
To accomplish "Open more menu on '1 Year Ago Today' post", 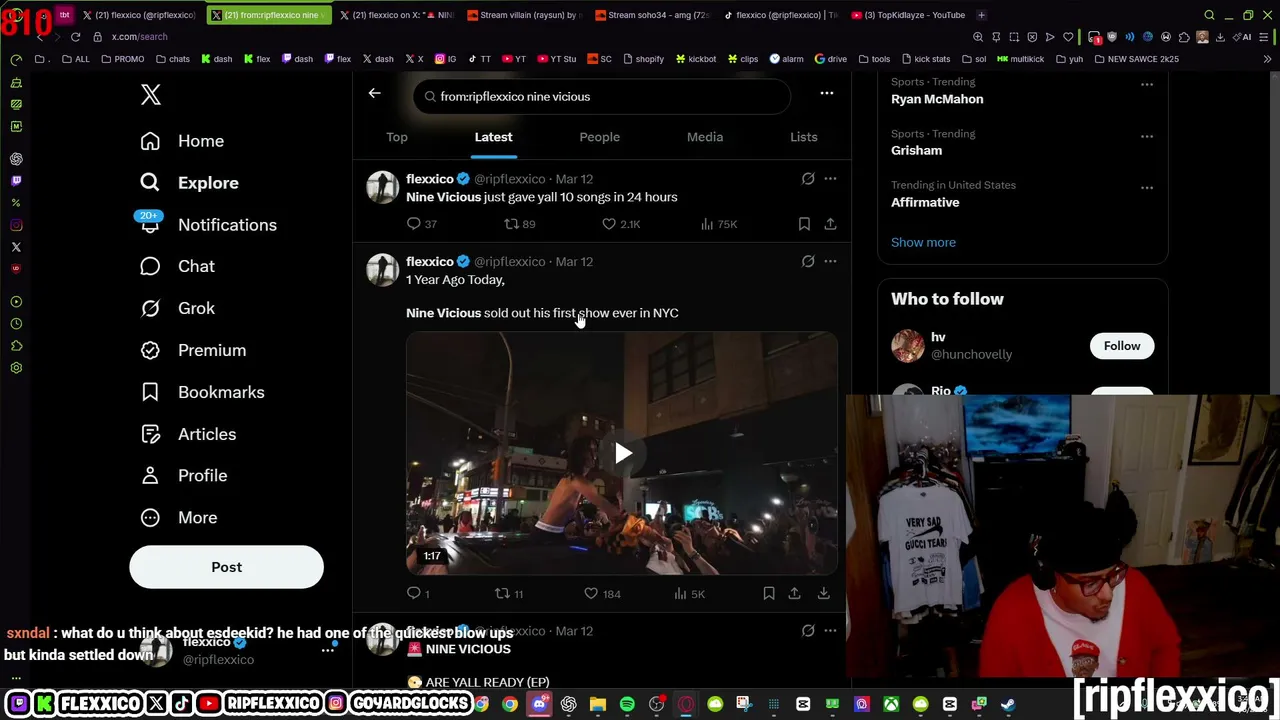I will point(830,261).
